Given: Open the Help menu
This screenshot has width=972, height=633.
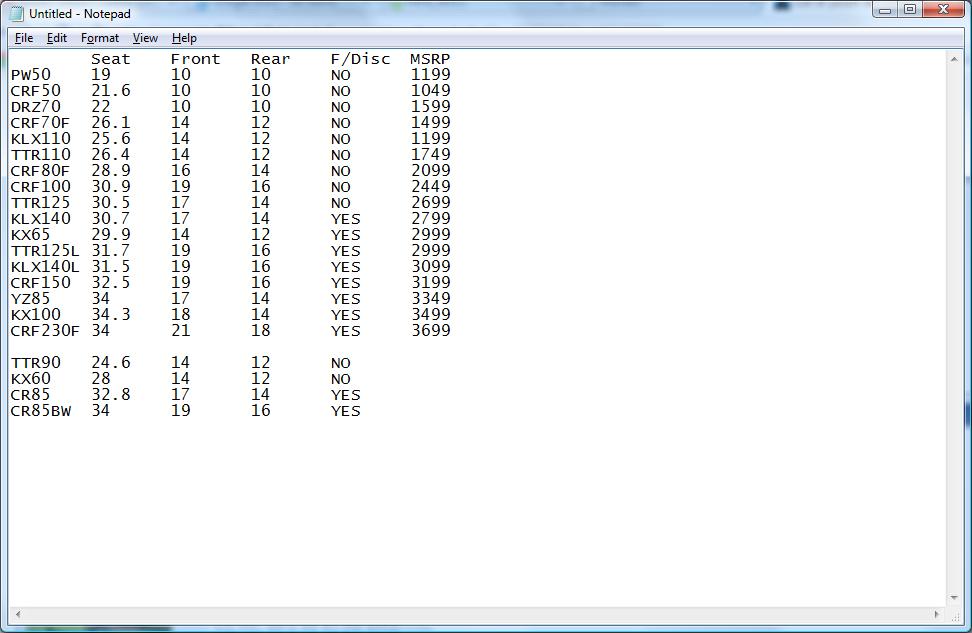Looking at the screenshot, I should [184, 38].
